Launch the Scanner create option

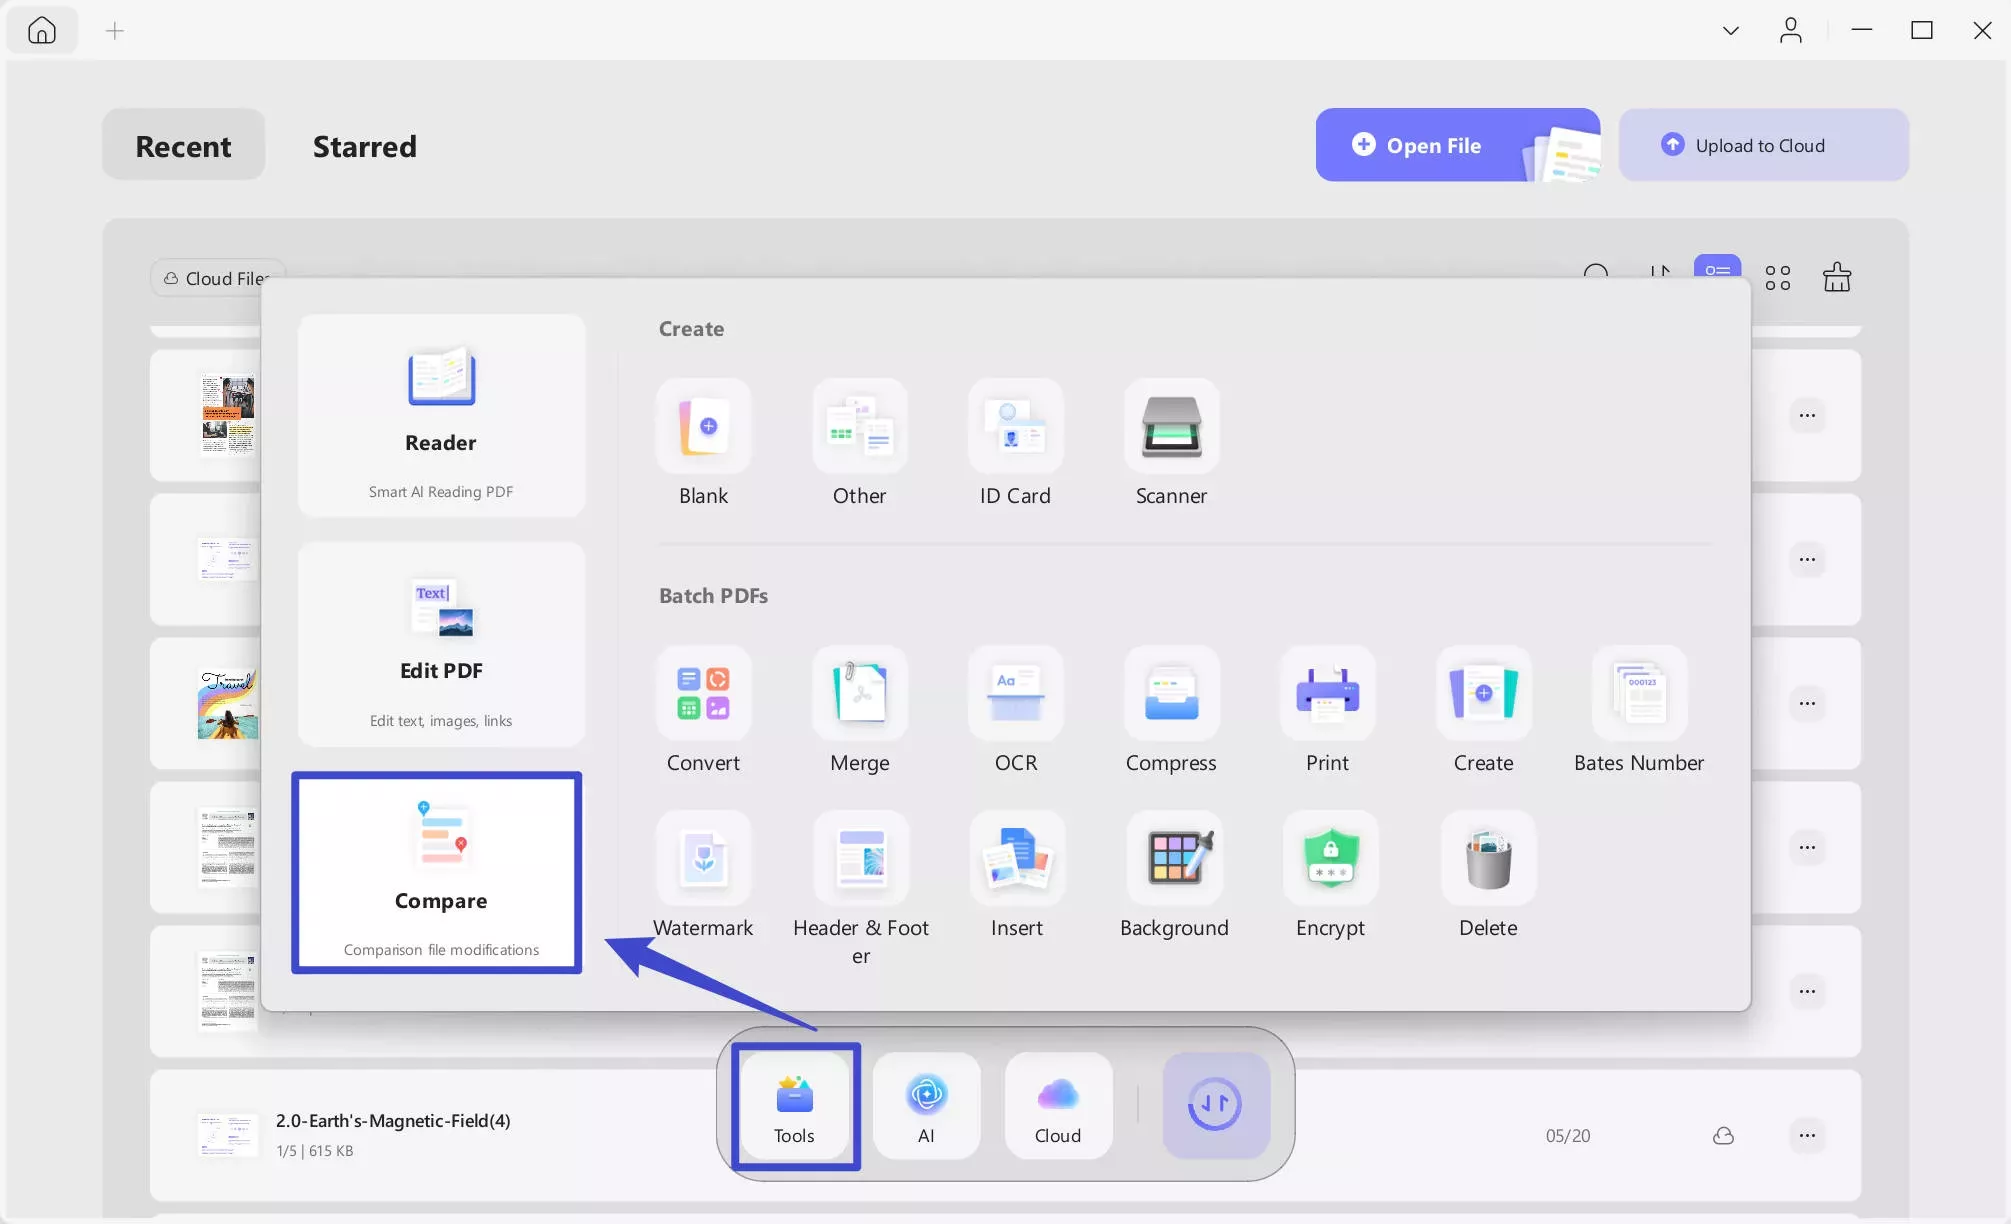1171,427
